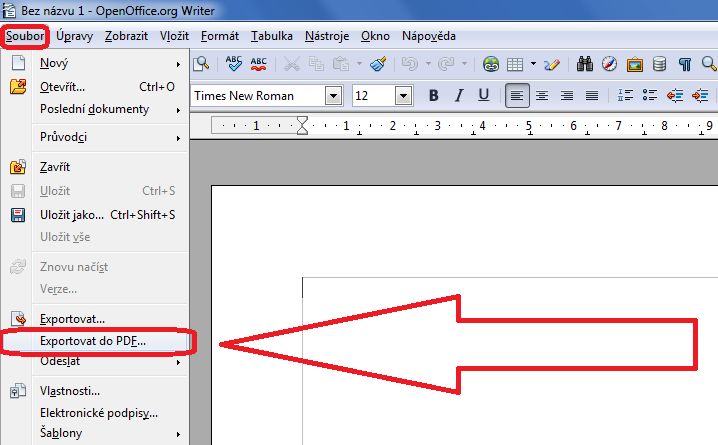The width and height of the screenshot is (718, 445).
Task: Toggle Bold formatting button
Action: point(434,96)
